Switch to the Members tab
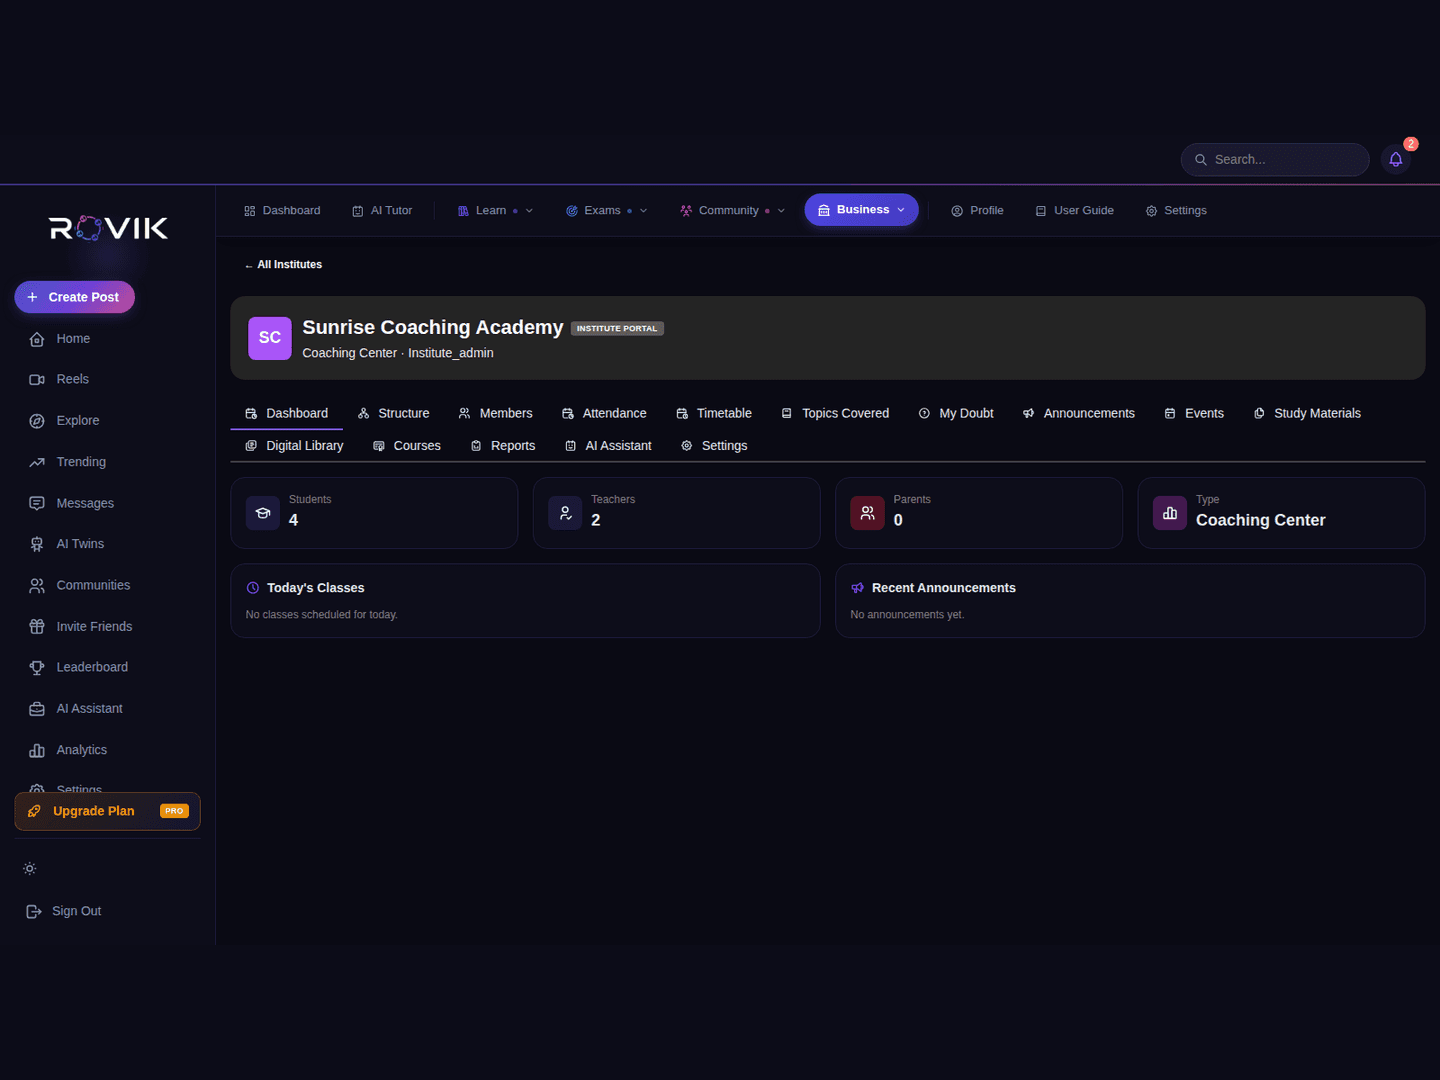This screenshot has height=1080, width=1440. click(495, 413)
